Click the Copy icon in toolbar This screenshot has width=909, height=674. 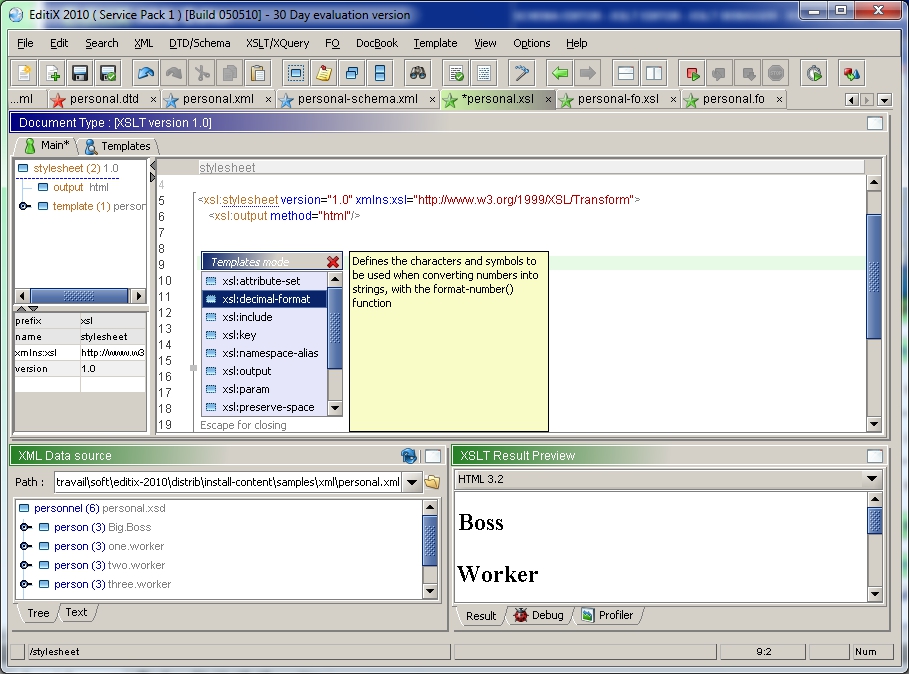point(230,73)
